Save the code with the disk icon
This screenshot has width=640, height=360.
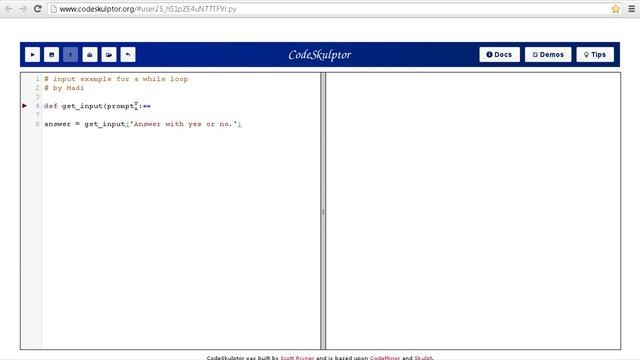click(x=51, y=55)
